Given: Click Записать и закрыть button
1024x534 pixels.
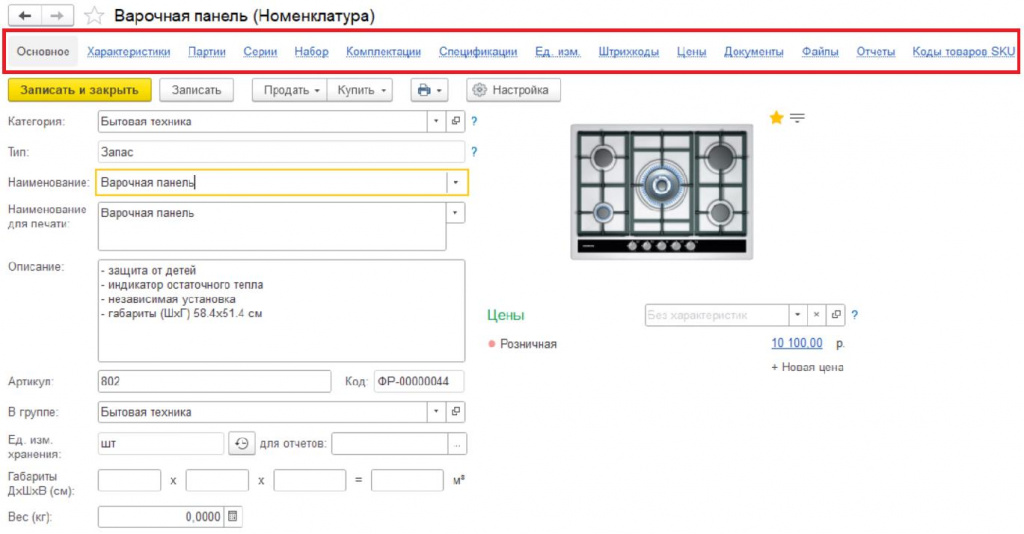Looking at the screenshot, I should coord(80,90).
